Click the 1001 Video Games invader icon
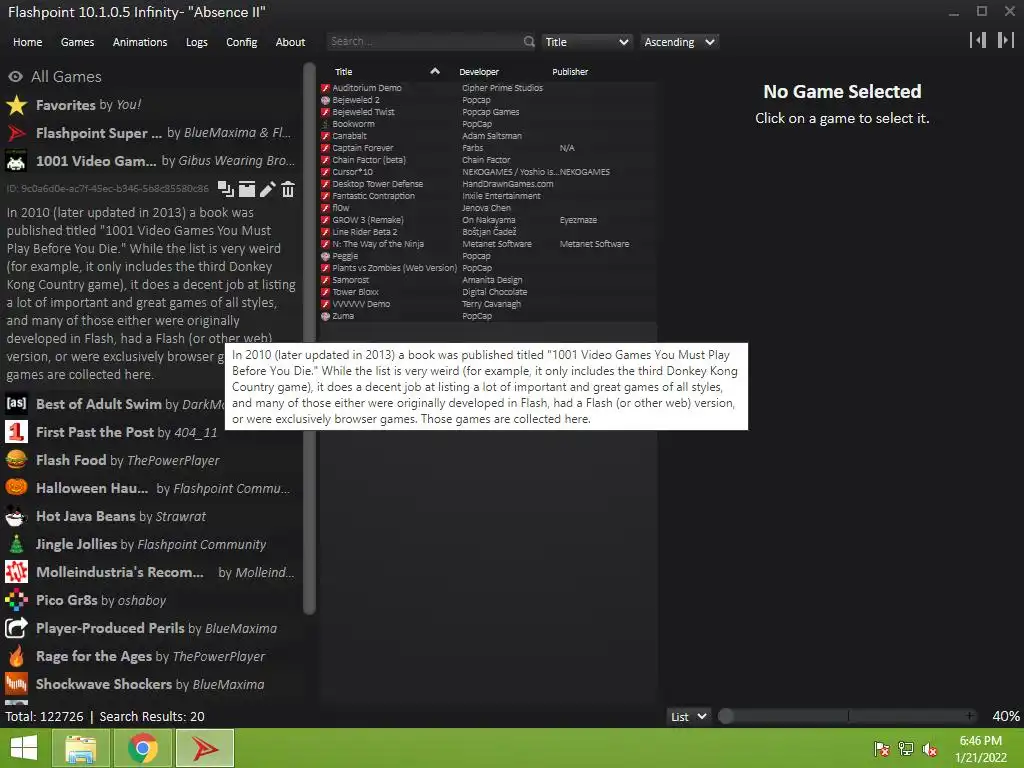The height and width of the screenshot is (768, 1024). 16,161
